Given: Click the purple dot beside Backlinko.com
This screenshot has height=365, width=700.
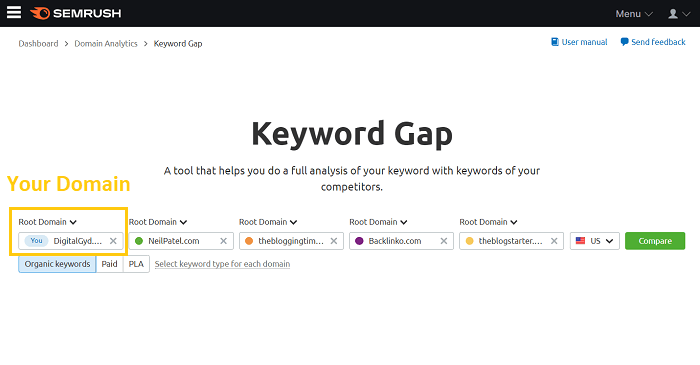Looking at the screenshot, I should pos(359,241).
